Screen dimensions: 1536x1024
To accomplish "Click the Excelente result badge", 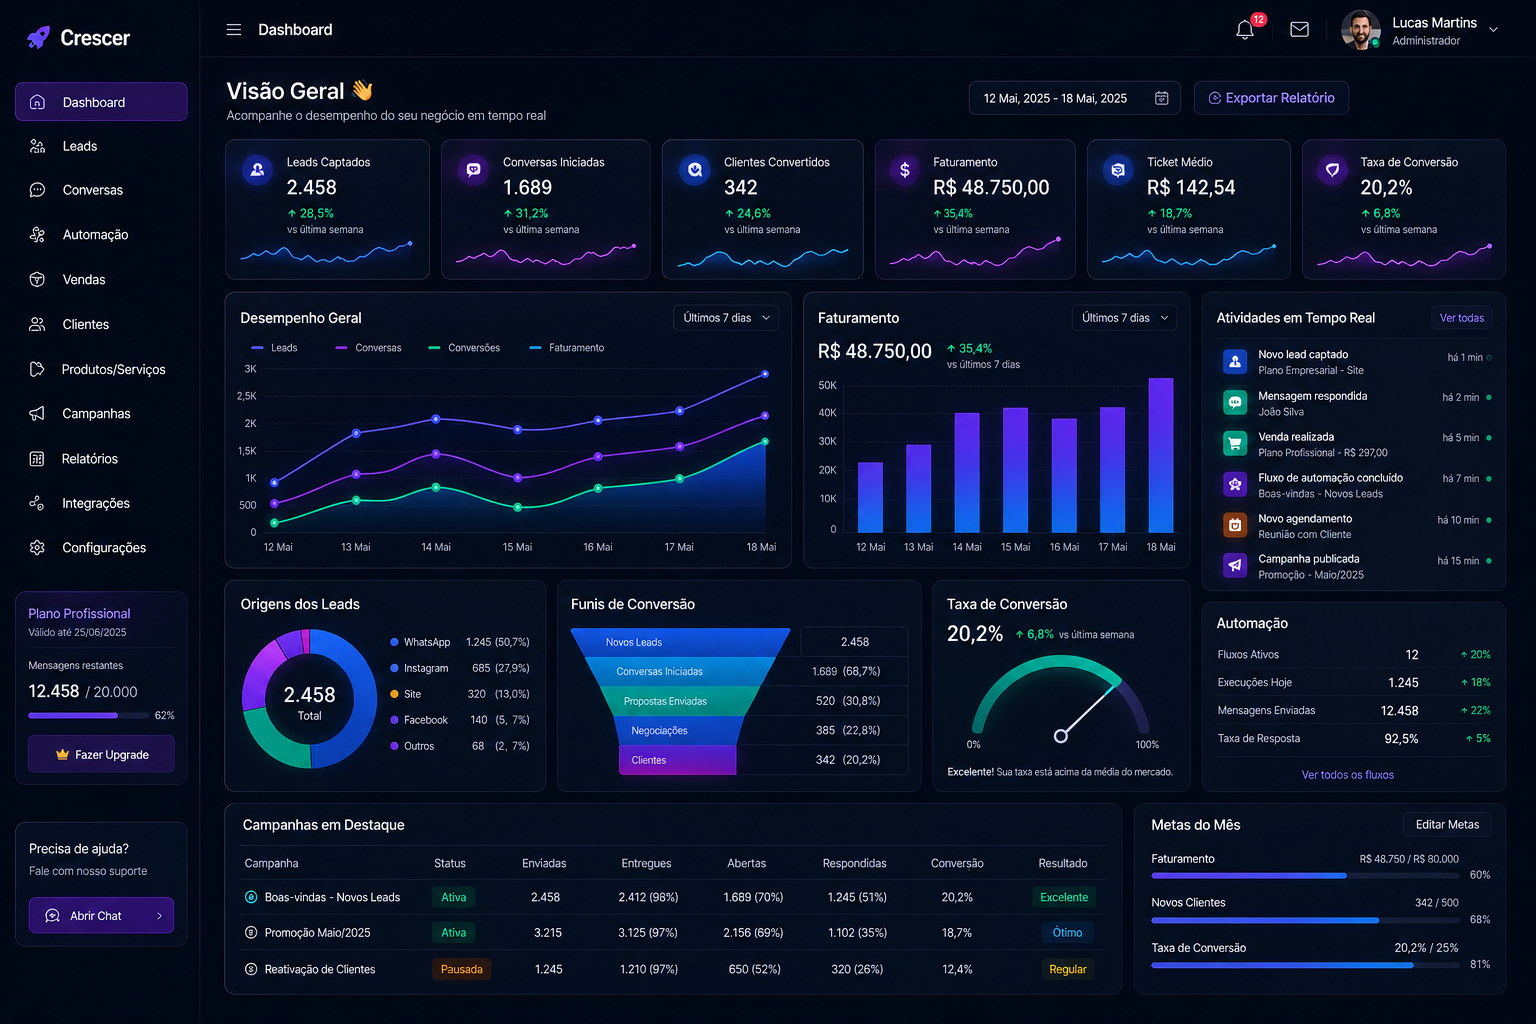I will coord(1063,897).
